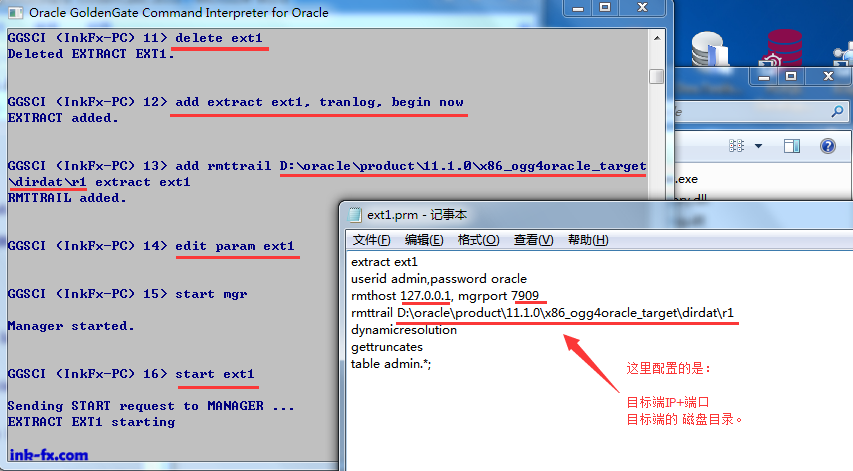Click the 'extract ext1' line in Notepad
Viewport: 853px width, 471px height.
[x=384, y=262]
